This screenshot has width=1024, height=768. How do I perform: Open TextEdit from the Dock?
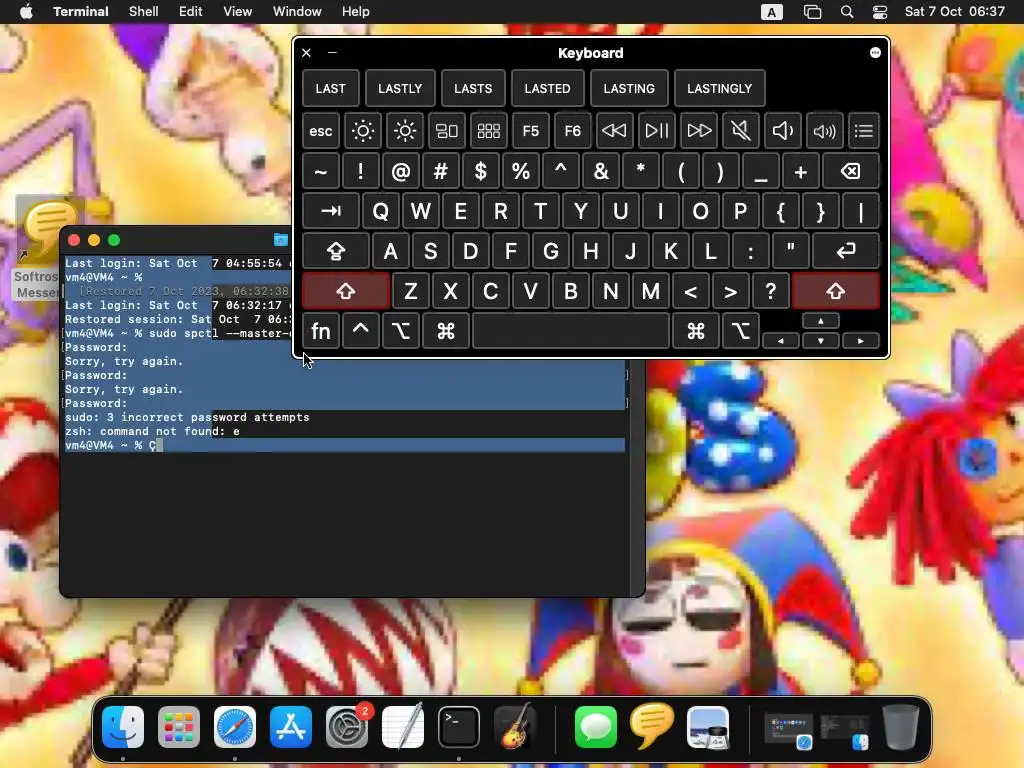pos(403,727)
